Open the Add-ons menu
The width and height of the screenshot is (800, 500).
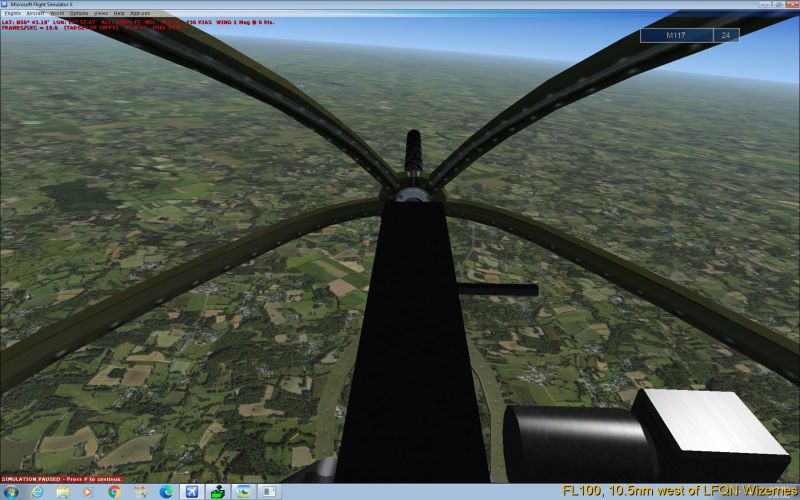(x=140, y=13)
